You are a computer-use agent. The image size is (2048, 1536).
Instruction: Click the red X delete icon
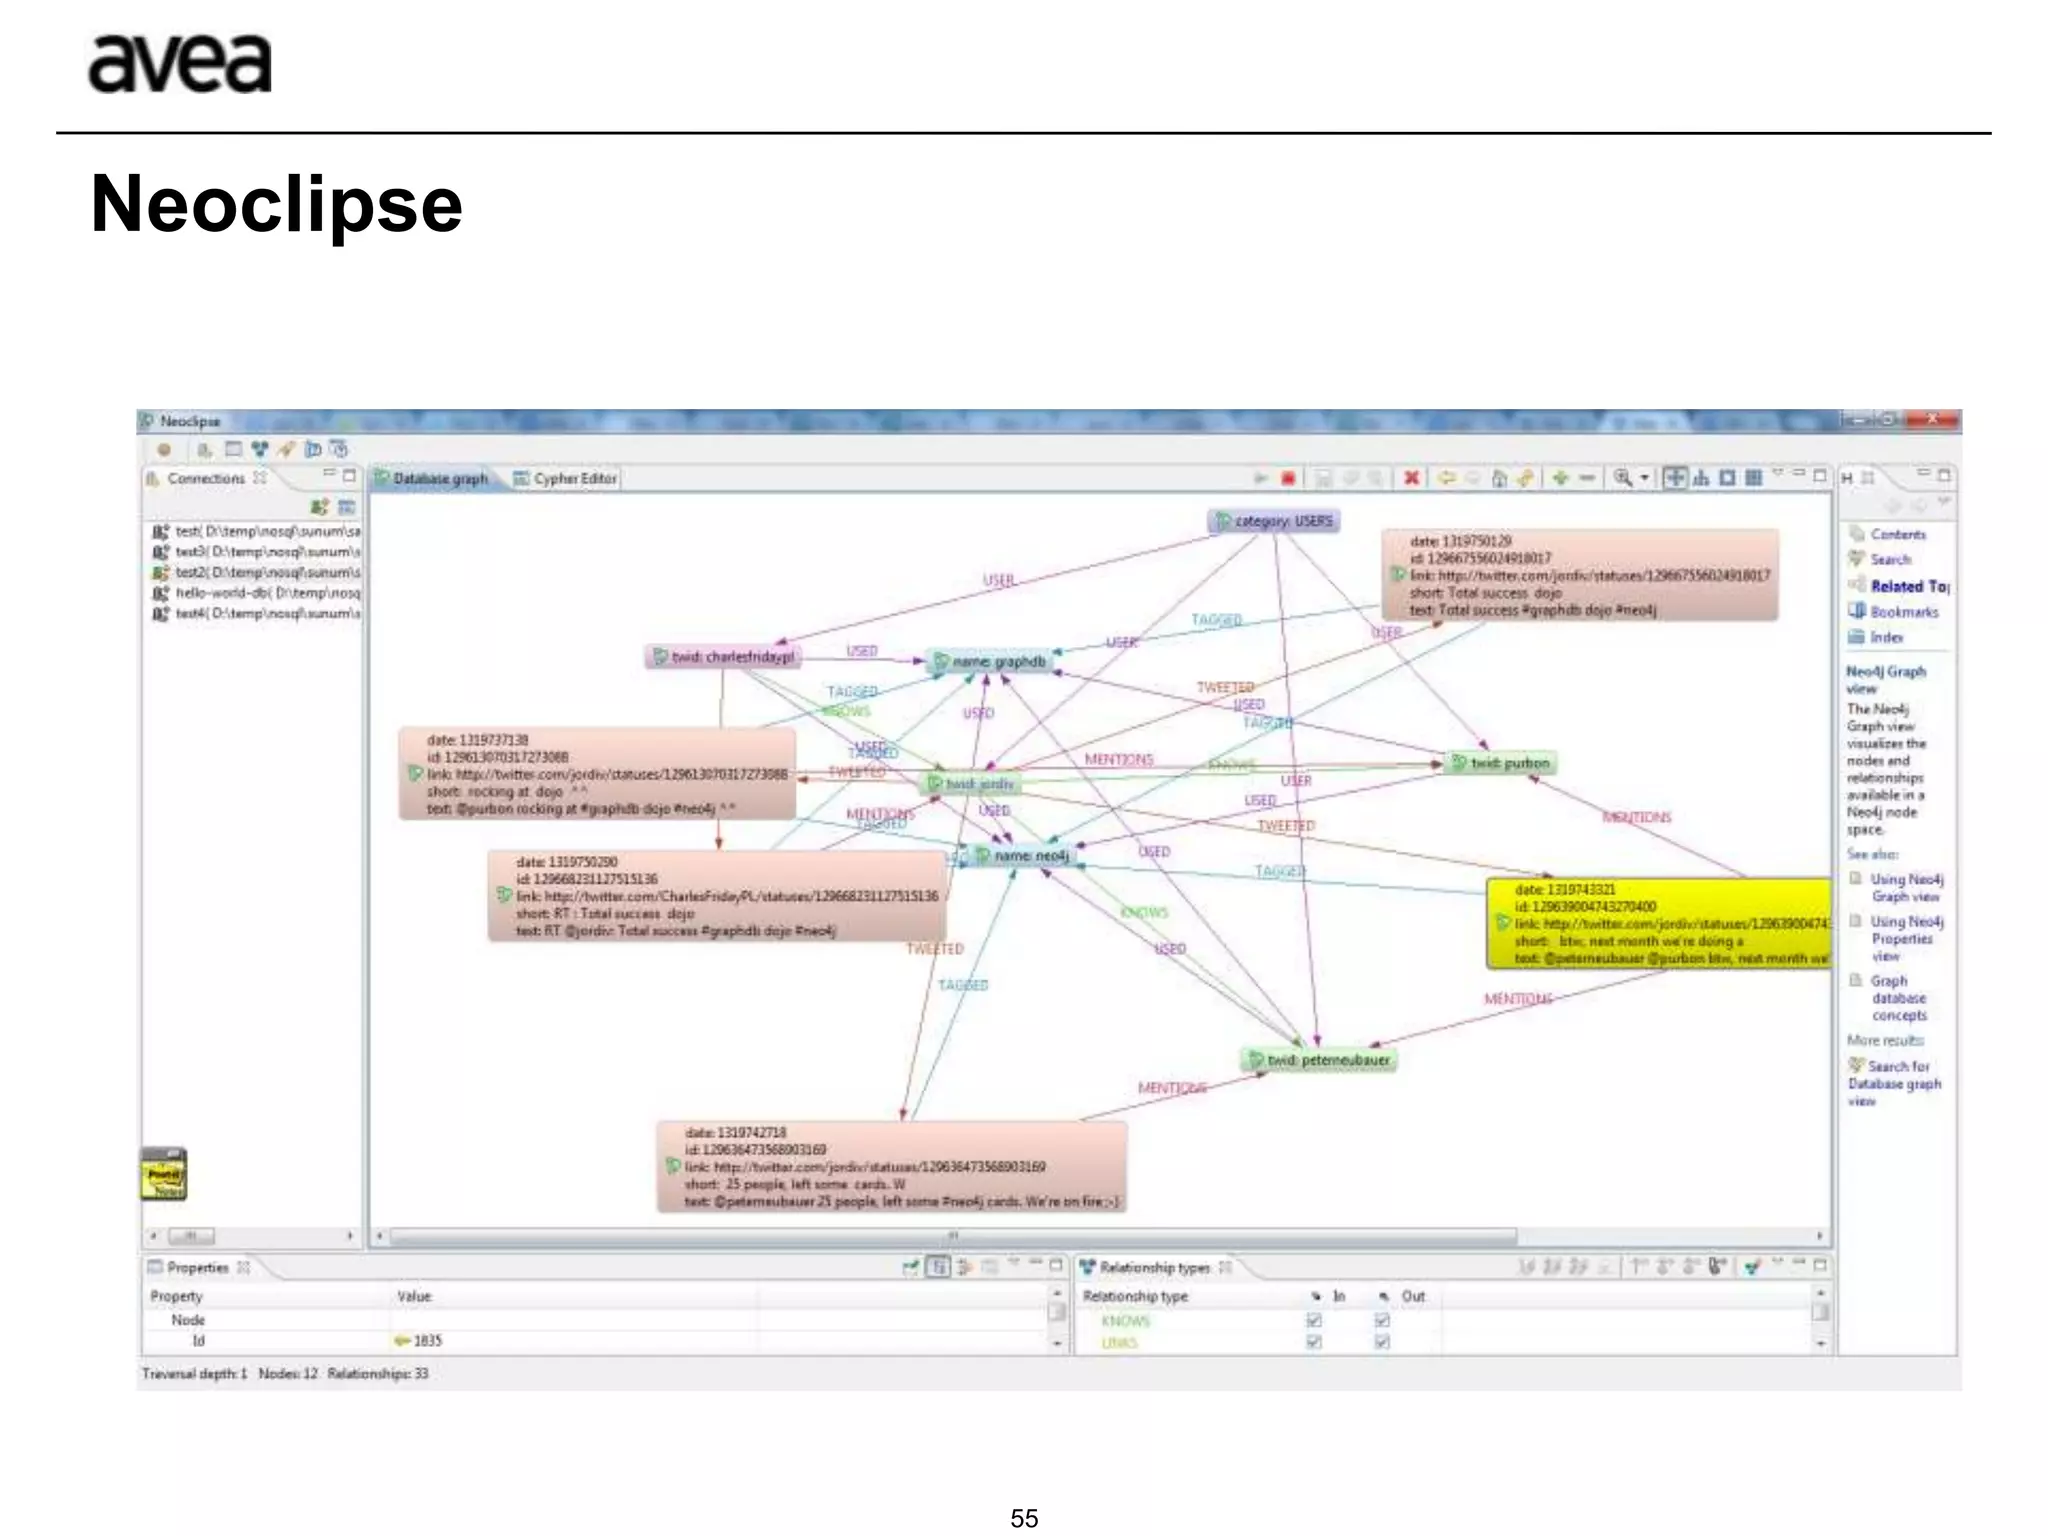(1411, 478)
